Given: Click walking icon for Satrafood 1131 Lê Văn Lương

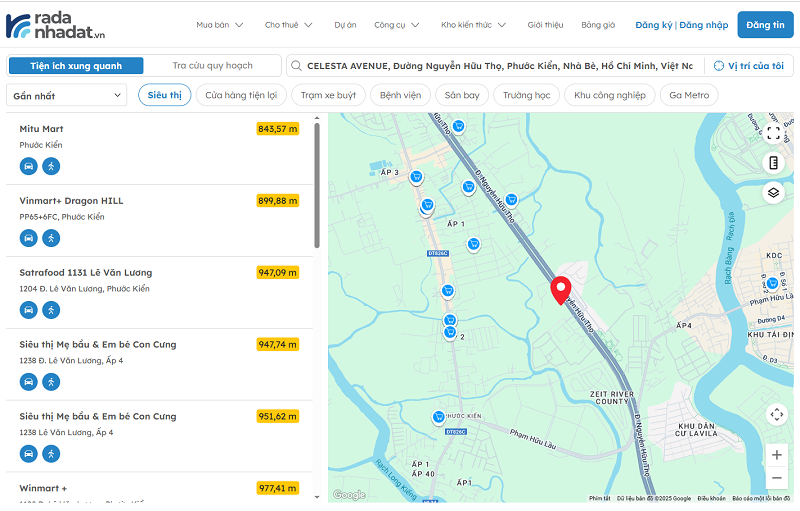Looking at the screenshot, I should tap(51, 310).
